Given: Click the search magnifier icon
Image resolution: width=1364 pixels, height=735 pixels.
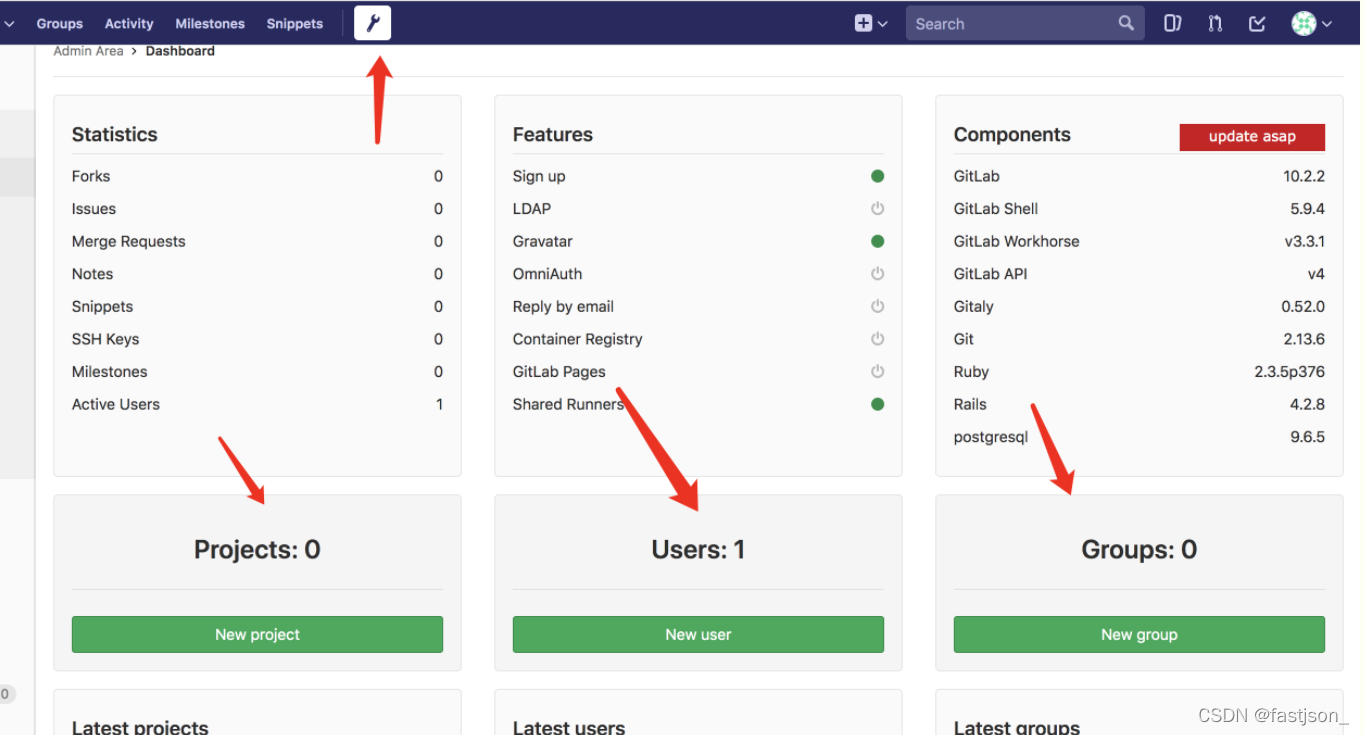Looking at the screenshot, I should pos(1126,22).
